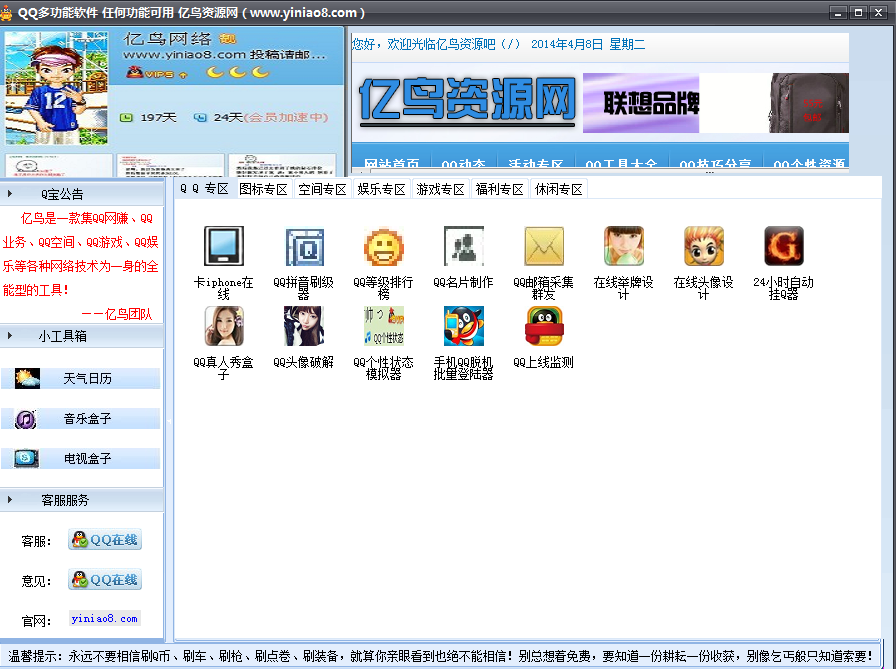Click the 联想品牌 advertisement banner

641,103
